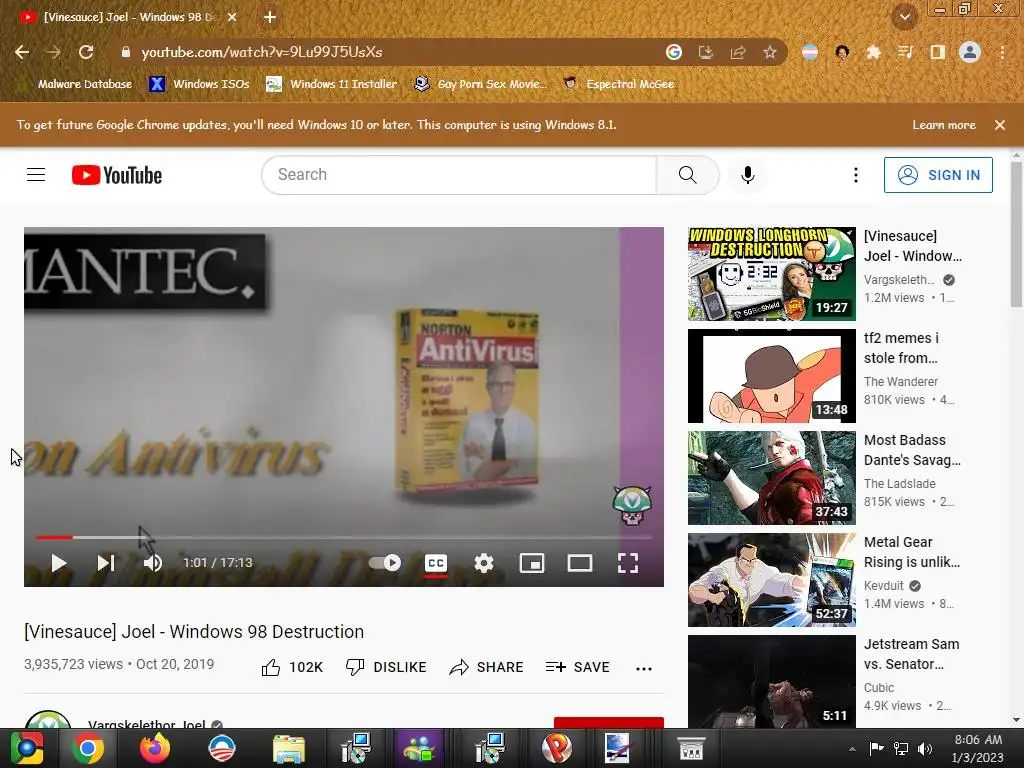
Task: Toggle the autoplay switch off
Action: coord(385,563)
